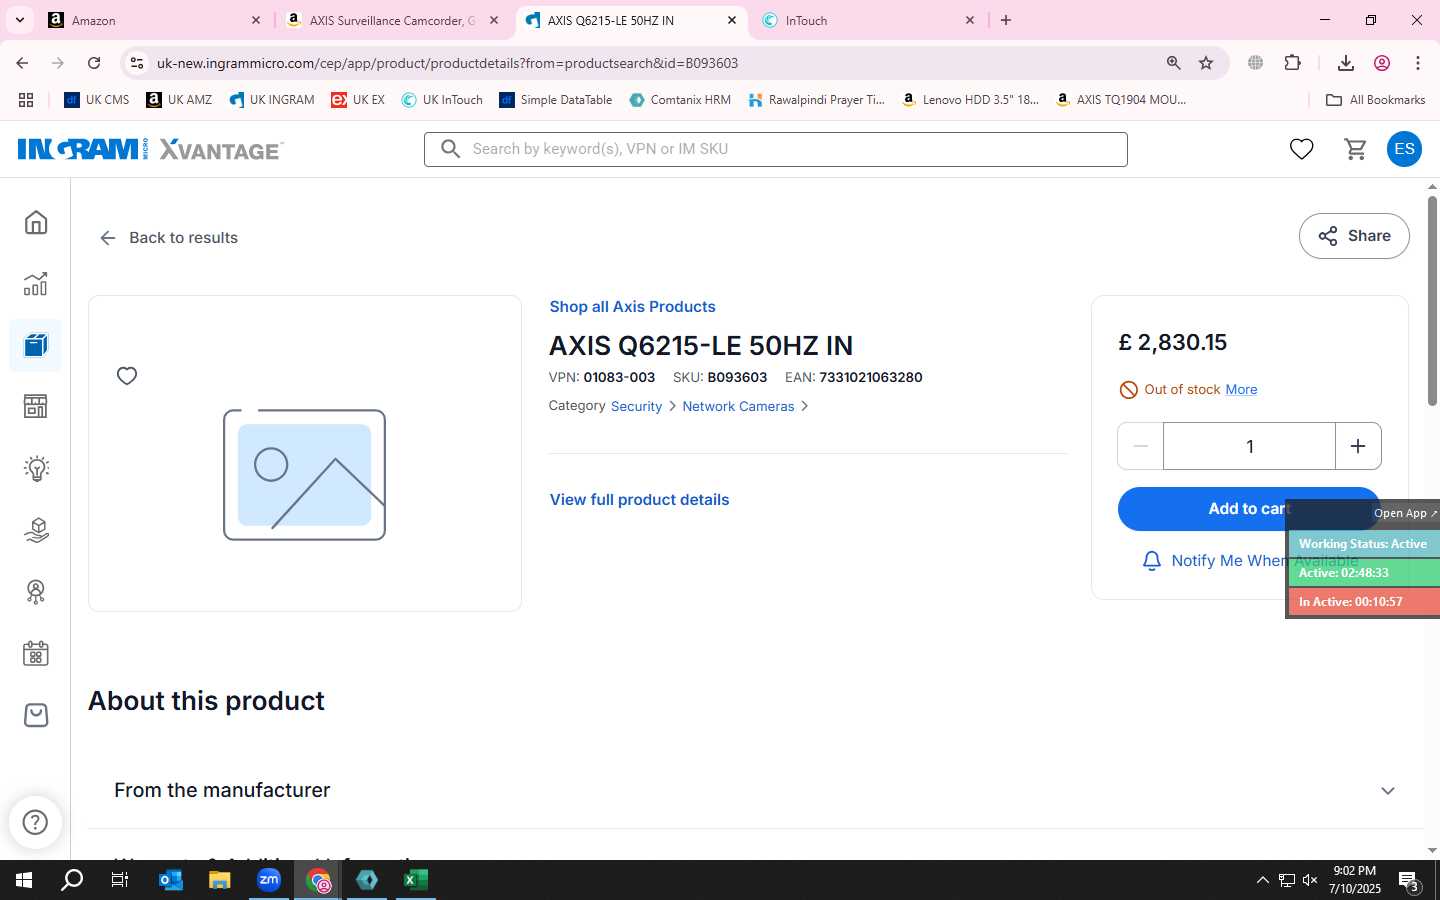This screenshot has height=900, width=1440.
Task: Open the ES user profile avatar
Action: (1404, 149)
